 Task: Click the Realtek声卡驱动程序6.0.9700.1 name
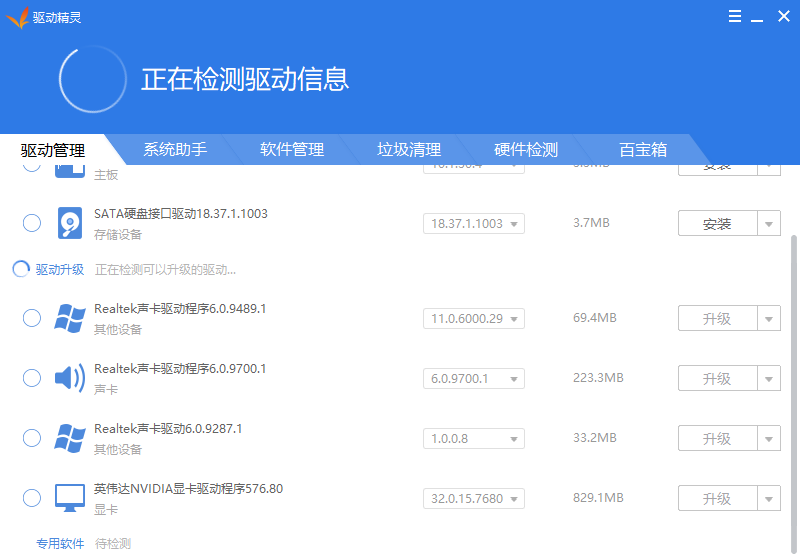pos(180,369)
